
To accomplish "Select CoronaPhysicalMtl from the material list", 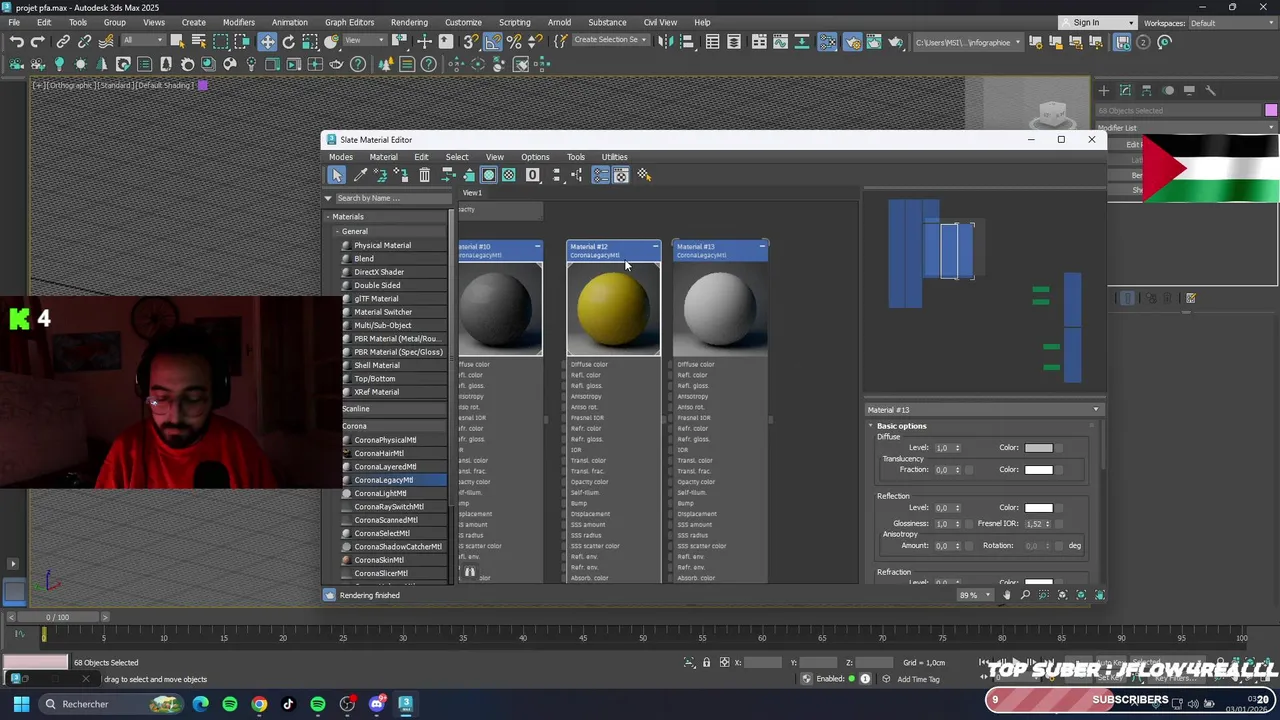I will point(385,440).
